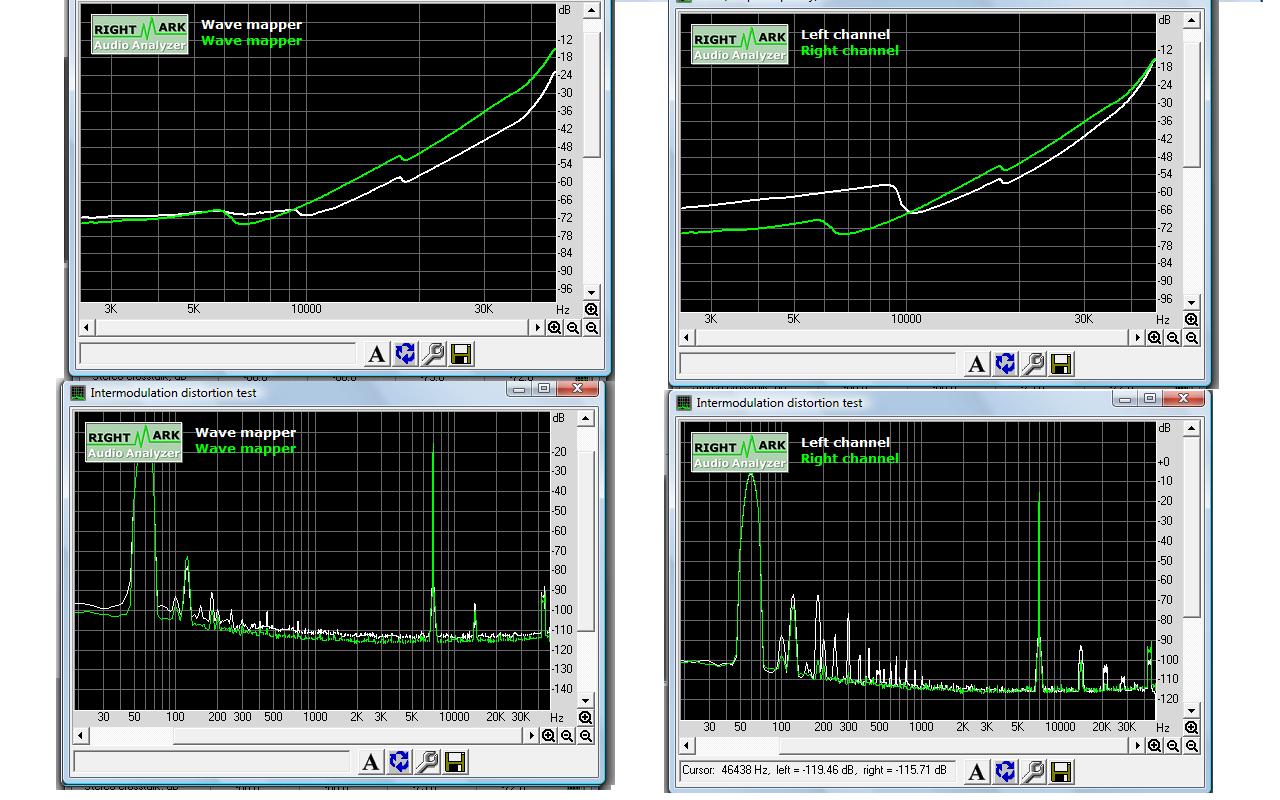Toggle the 'A' antialiasing button in upper-left graph window
This screenshot has height=800, width=1280.
click(376, 354)
